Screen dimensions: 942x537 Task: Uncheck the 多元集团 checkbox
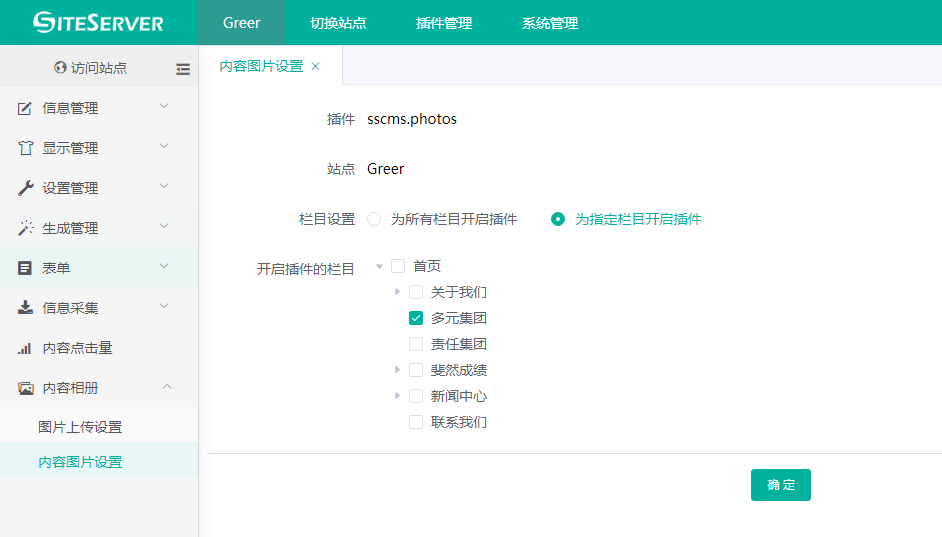[416, 318]
